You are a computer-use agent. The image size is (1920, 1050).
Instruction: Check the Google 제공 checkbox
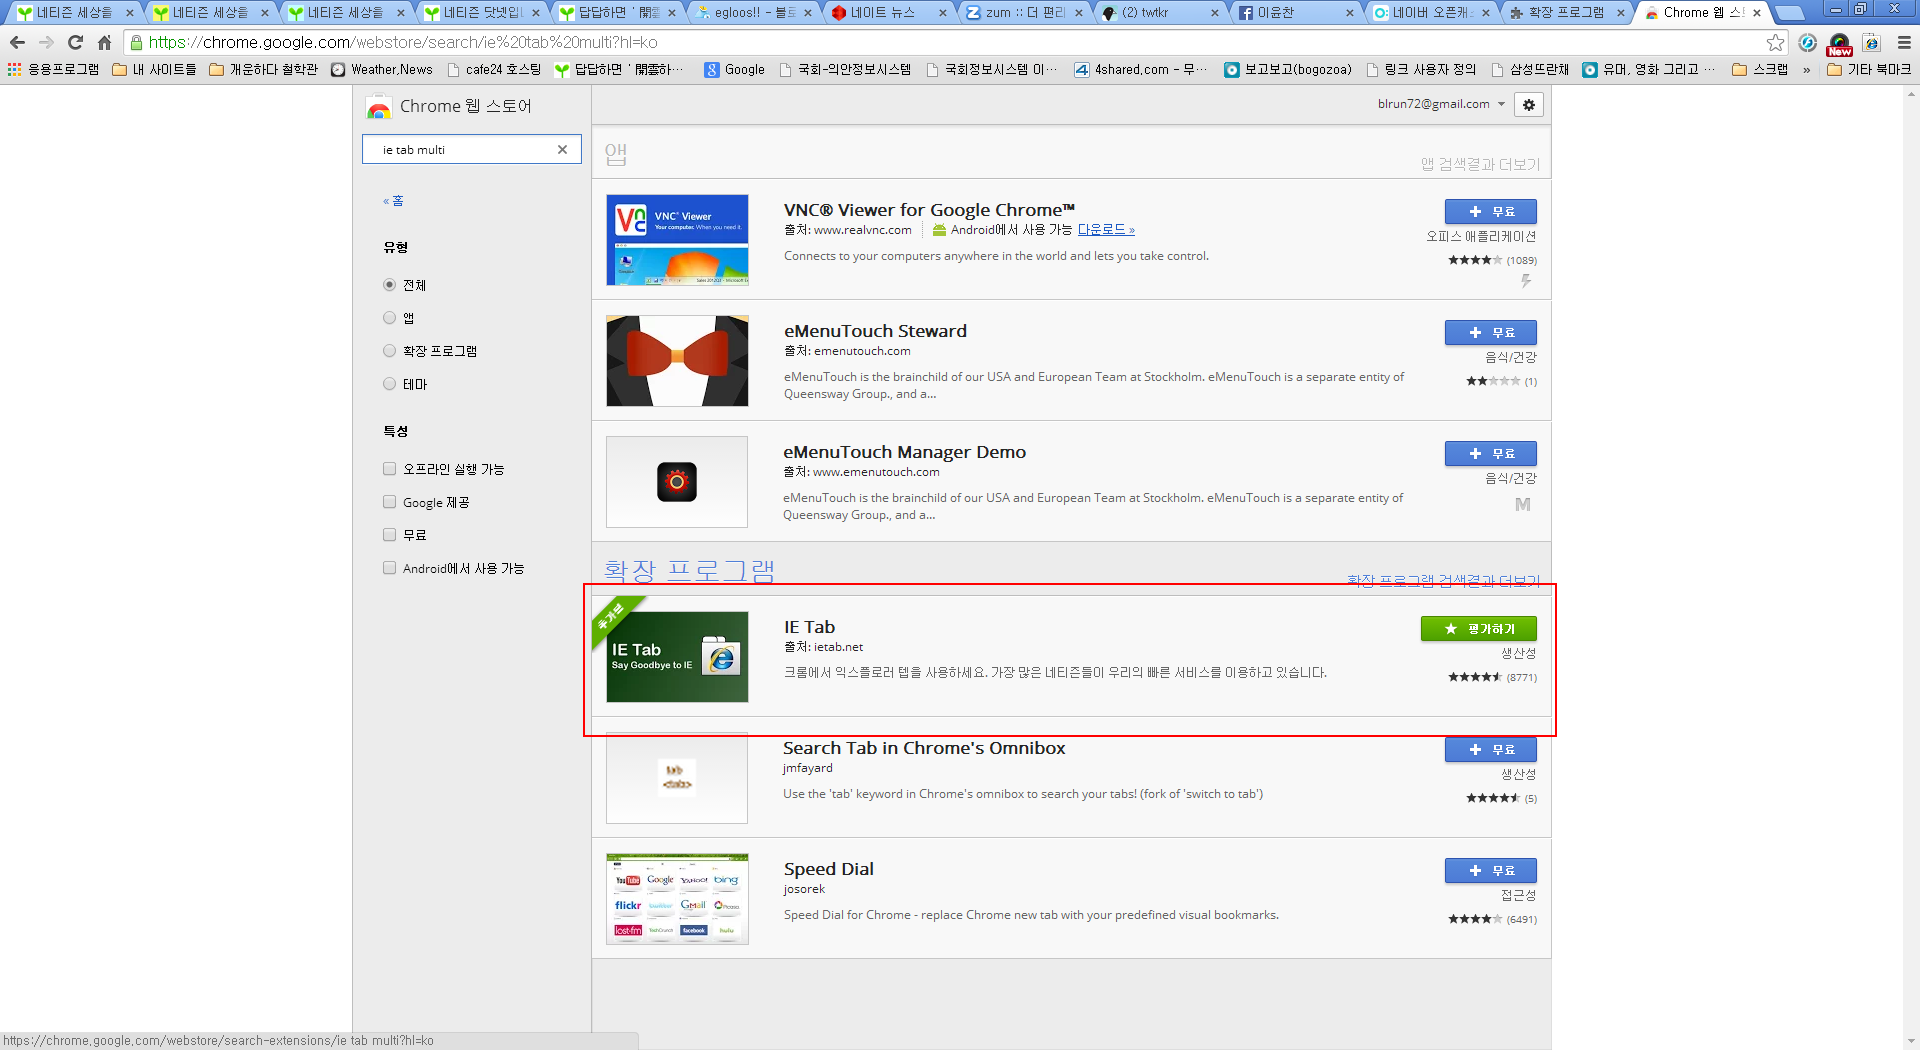point(390,502)
